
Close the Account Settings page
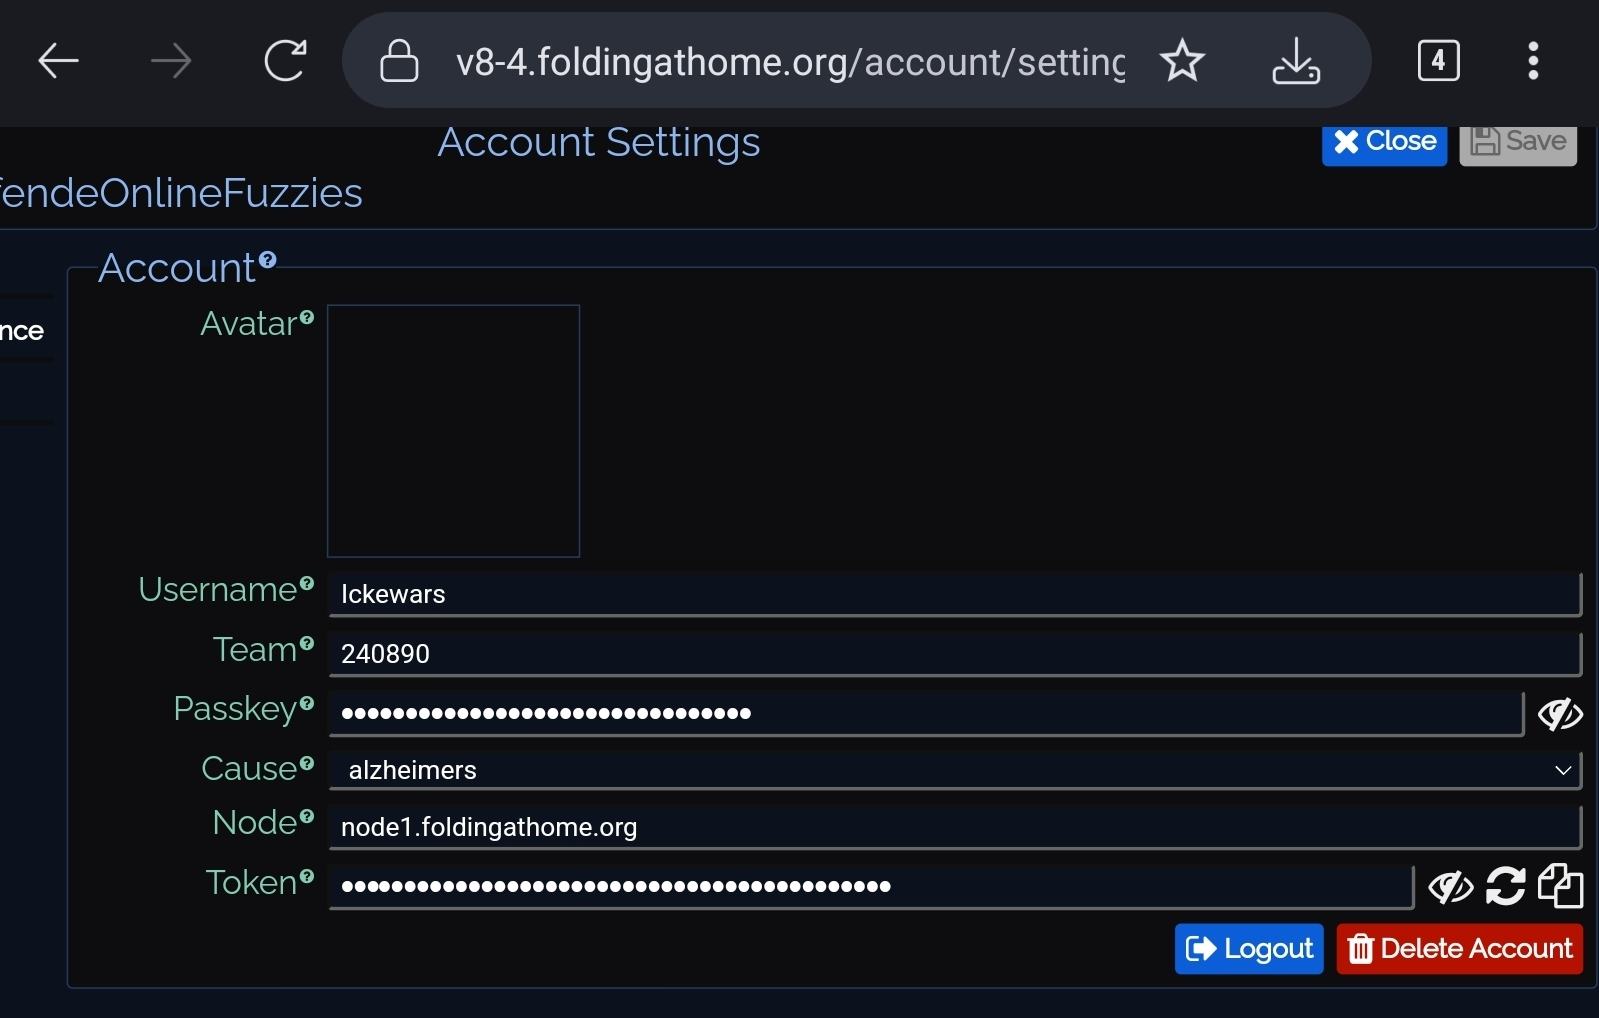tap(1384, 142)
